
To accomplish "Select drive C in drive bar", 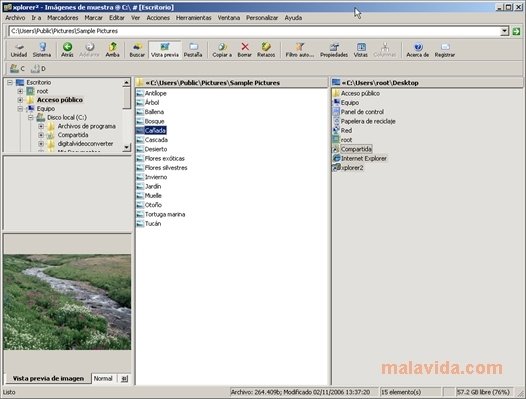I will (17, 68).
